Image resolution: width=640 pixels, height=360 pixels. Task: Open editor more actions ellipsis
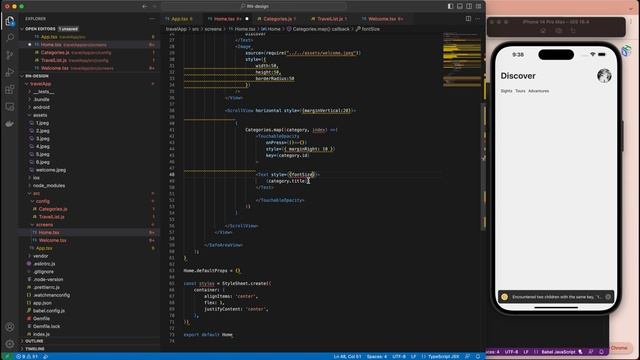click(x=478, y=19)
